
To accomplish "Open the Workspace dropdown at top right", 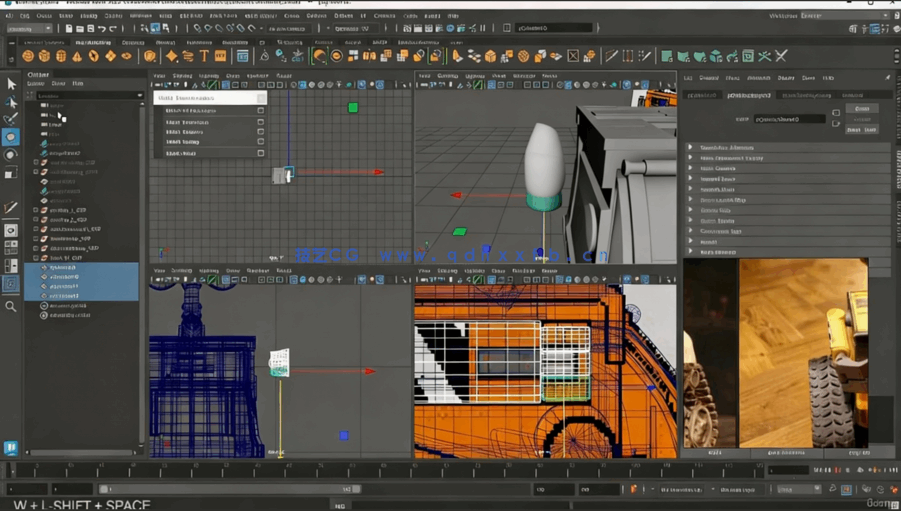I will point(843,16).
